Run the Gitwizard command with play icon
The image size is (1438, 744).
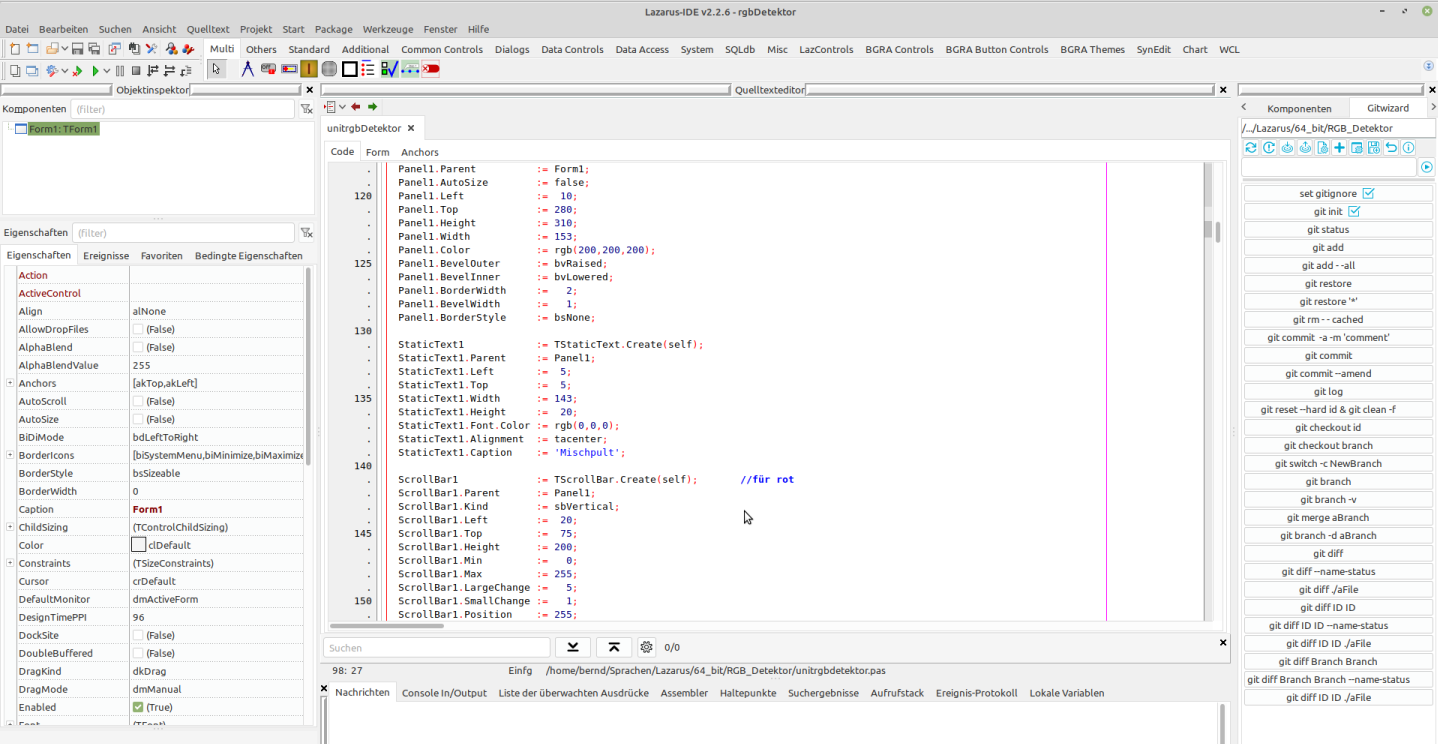coord(1427,167)
